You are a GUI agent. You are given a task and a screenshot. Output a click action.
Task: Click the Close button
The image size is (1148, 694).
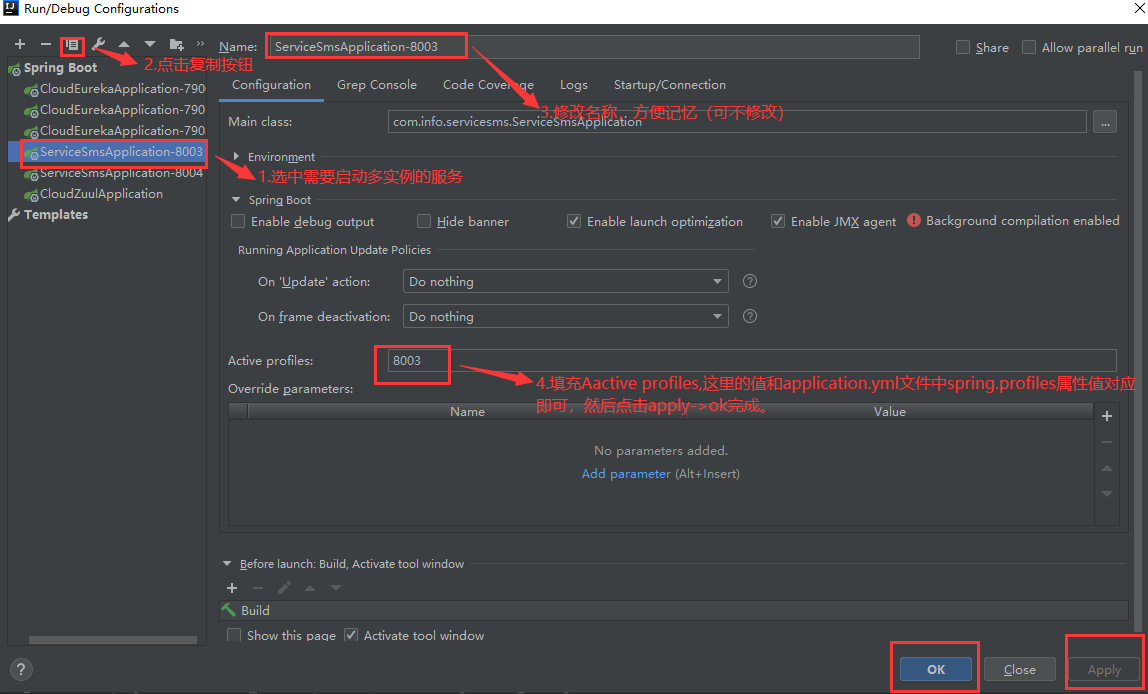click(1019, 669)
